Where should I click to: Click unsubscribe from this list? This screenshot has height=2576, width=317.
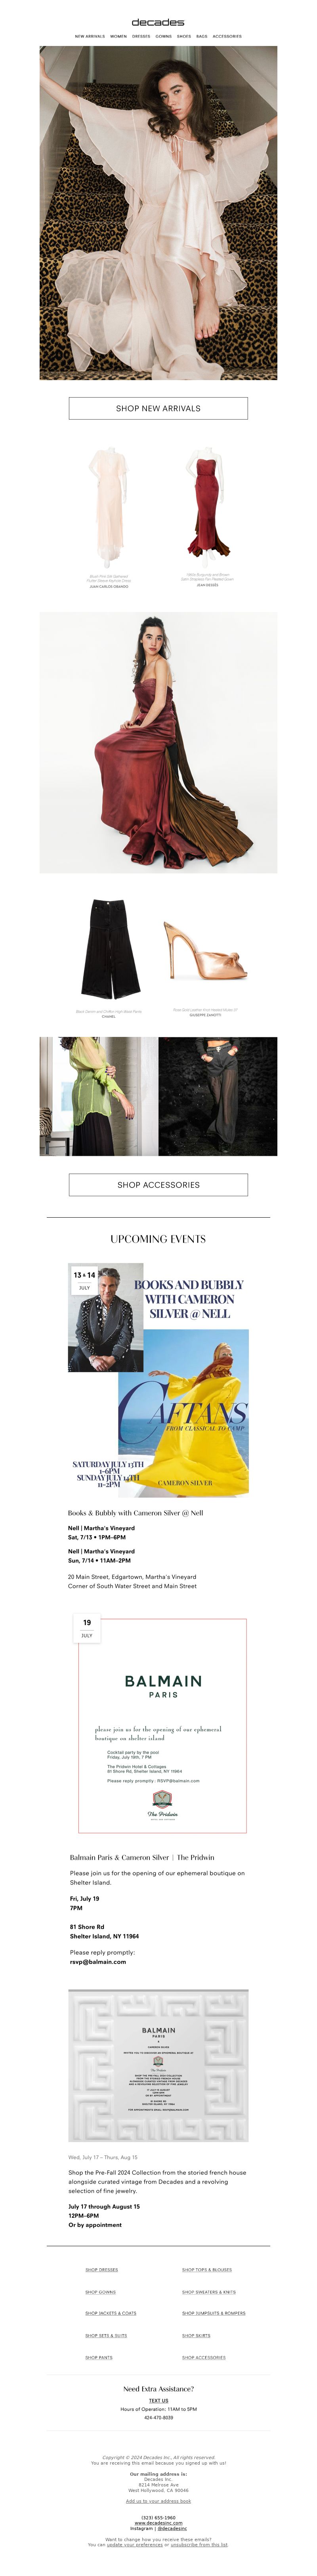[x=199, y=2543]
